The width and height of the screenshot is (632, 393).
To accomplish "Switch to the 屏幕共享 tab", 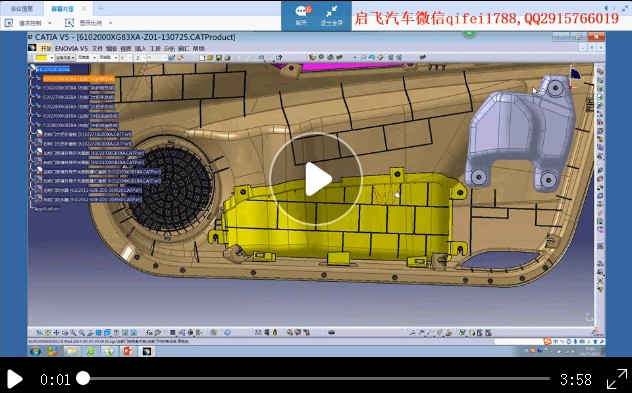I will [x=62, y=8].
